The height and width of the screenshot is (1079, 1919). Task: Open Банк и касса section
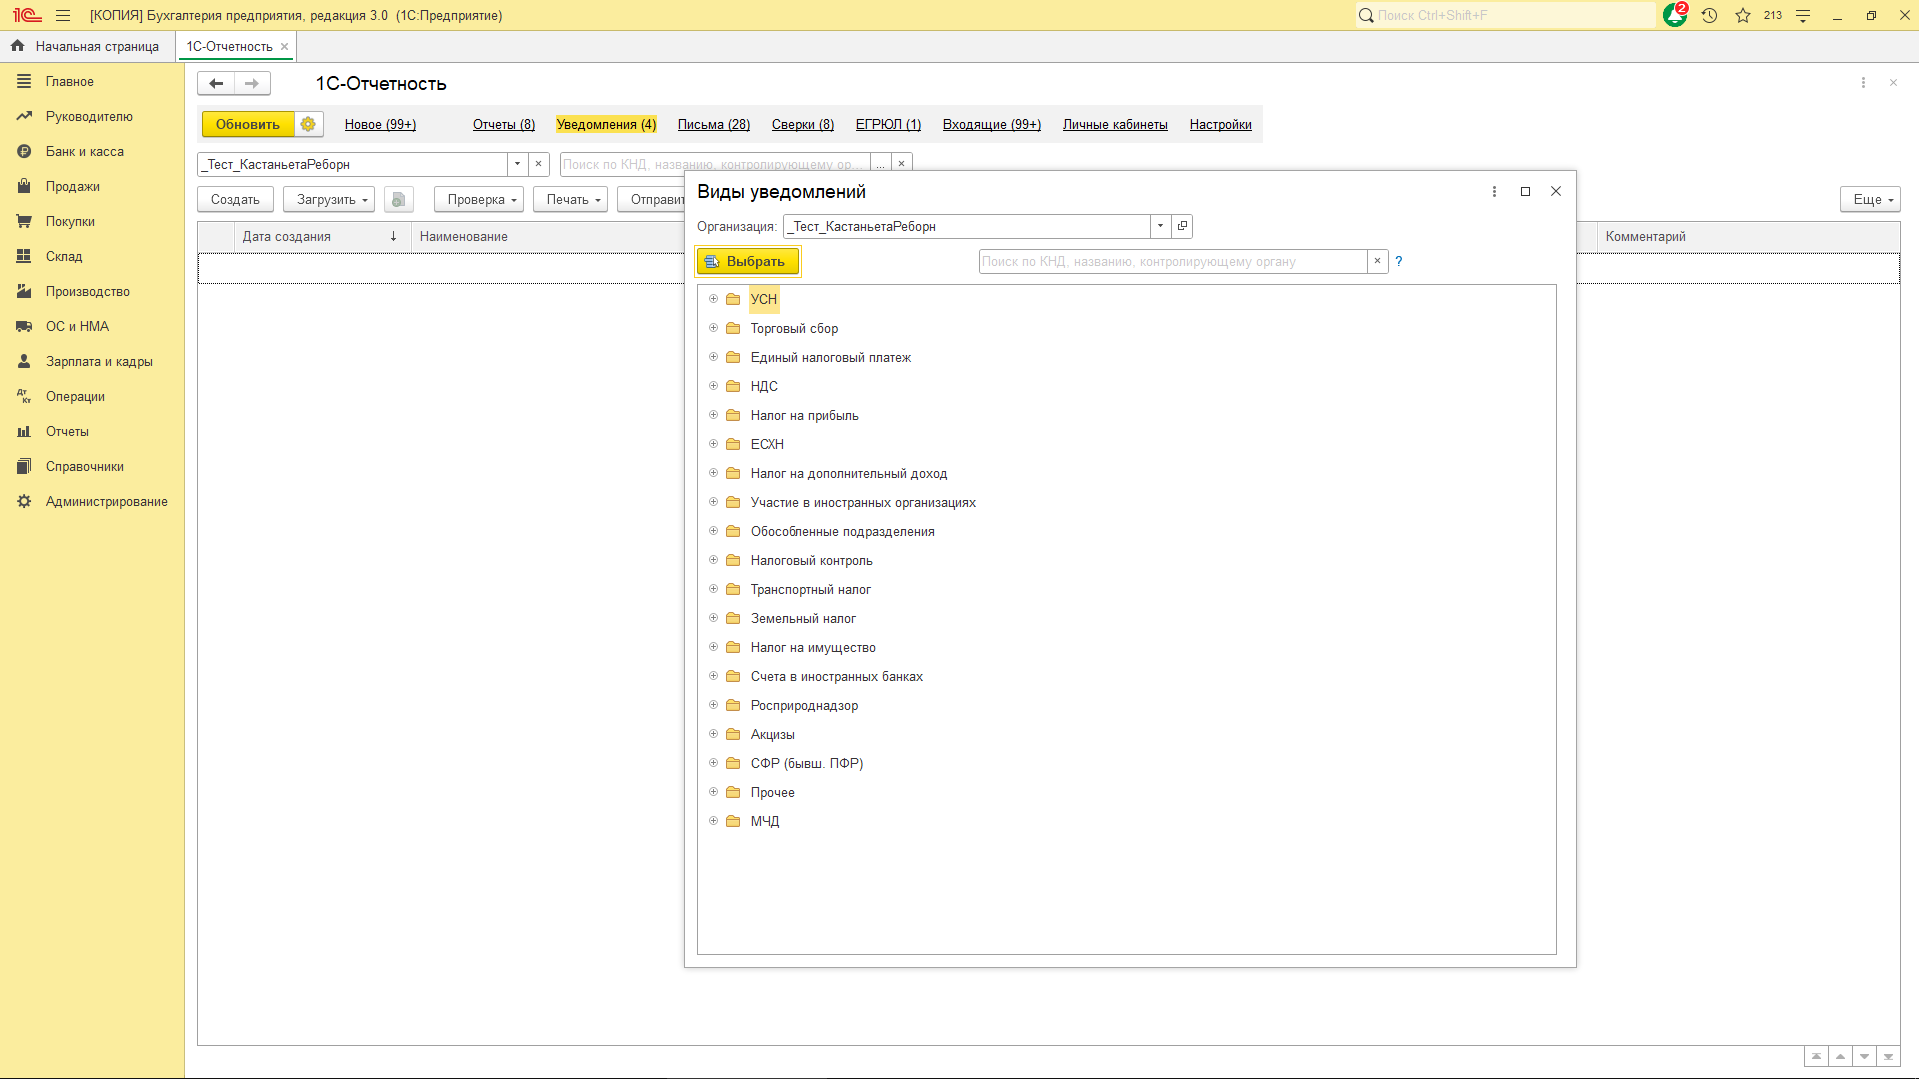(84, 151)
